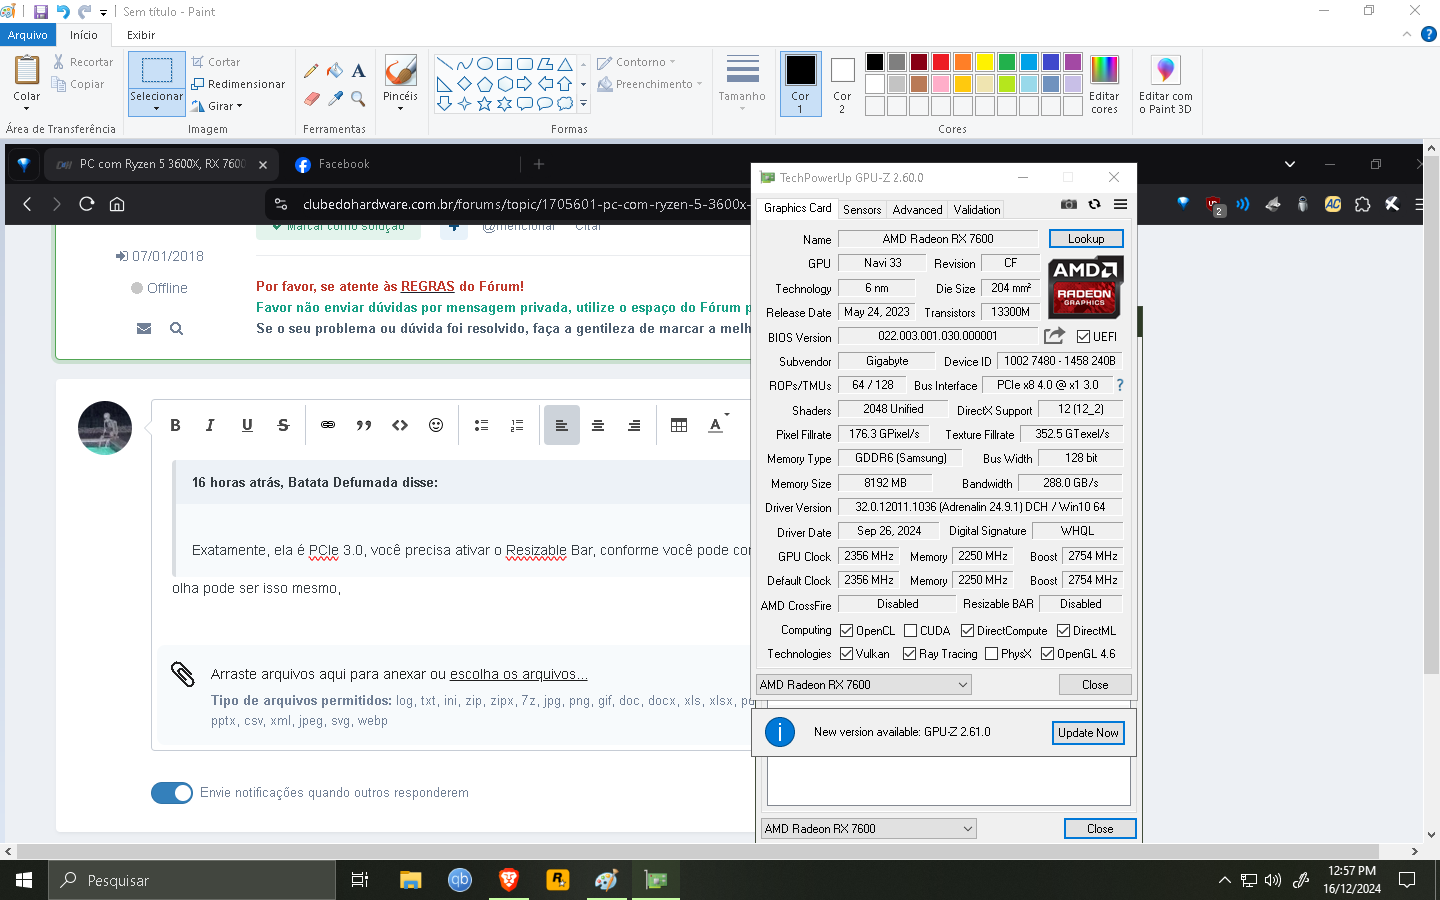Select the Magnifier tool in Paint

[x=358, y=98]
